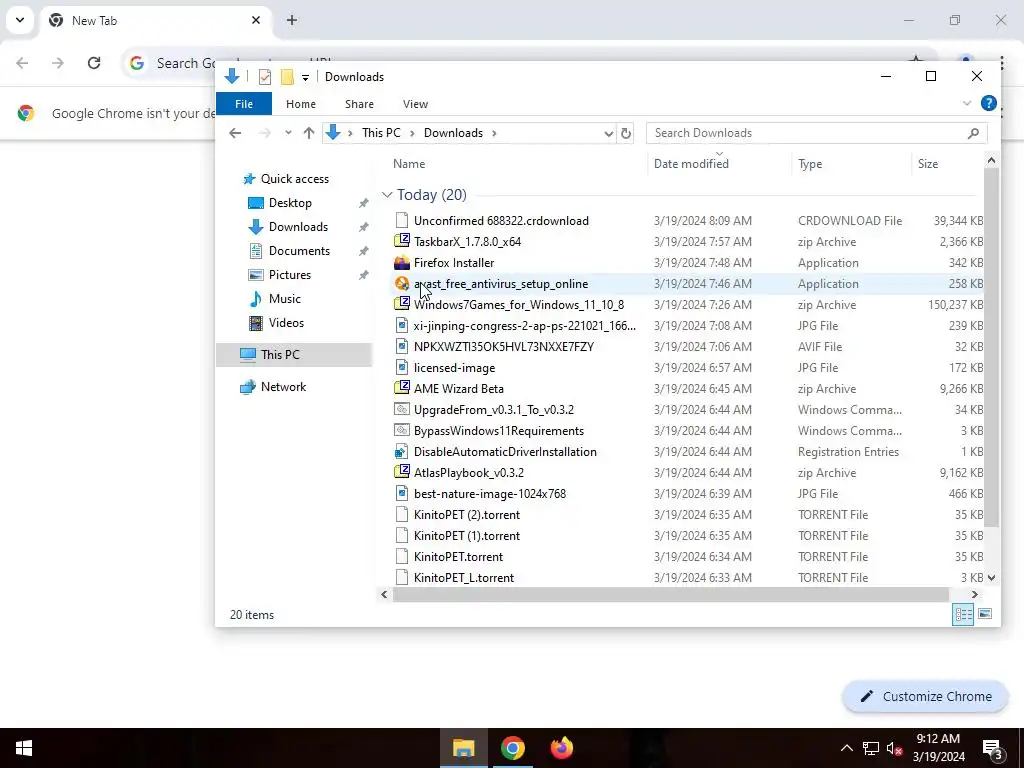
Task: Open the View ribbon tab
Action: pos(415,104)
